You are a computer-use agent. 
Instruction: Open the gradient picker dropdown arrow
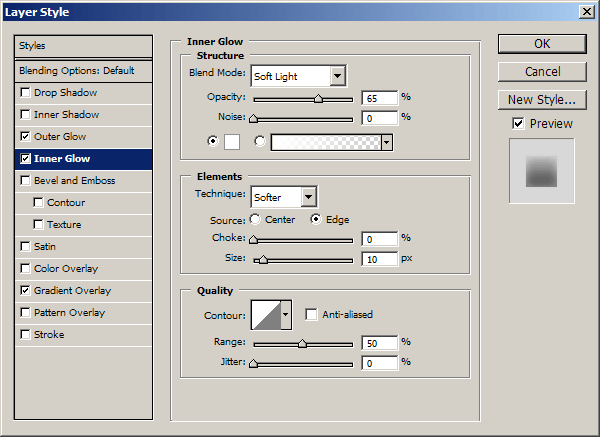click(386, 142)
